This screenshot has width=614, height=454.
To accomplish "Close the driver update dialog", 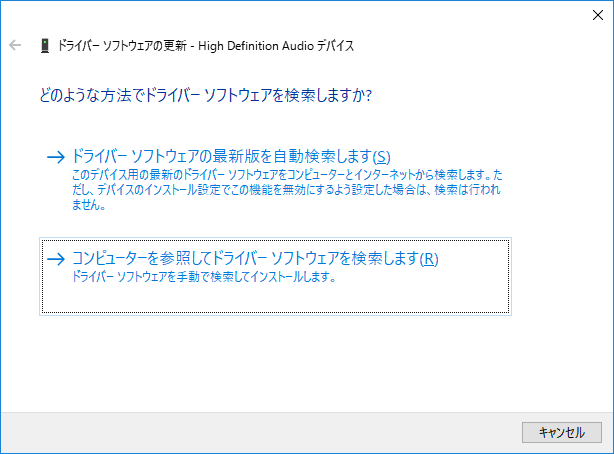I will pyautogui.click(x=598, y=15).
